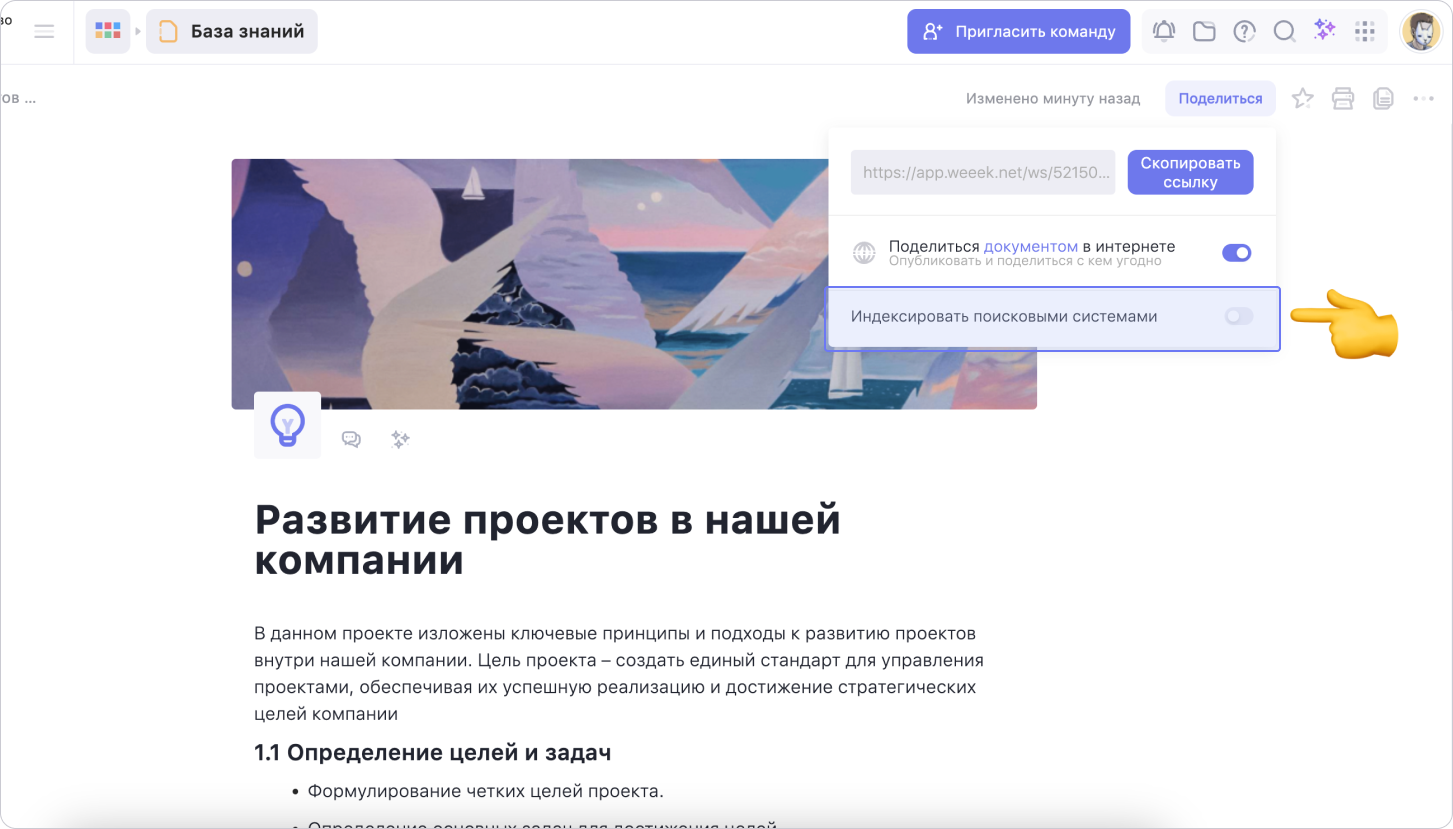
Task: Open the hamburger sidebar menu
Action: 44,31
